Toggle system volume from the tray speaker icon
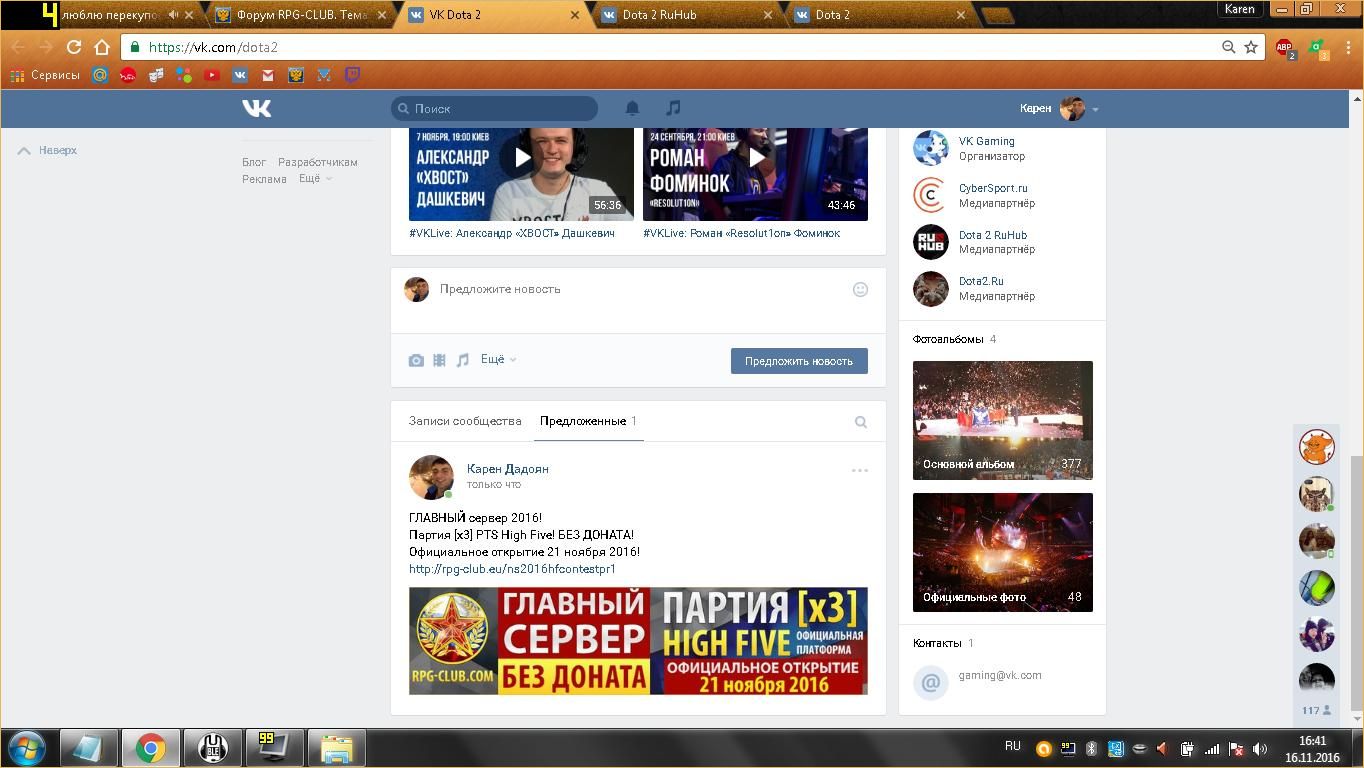Viewport: 1364px width, 768px height. tap(1260, 748)
